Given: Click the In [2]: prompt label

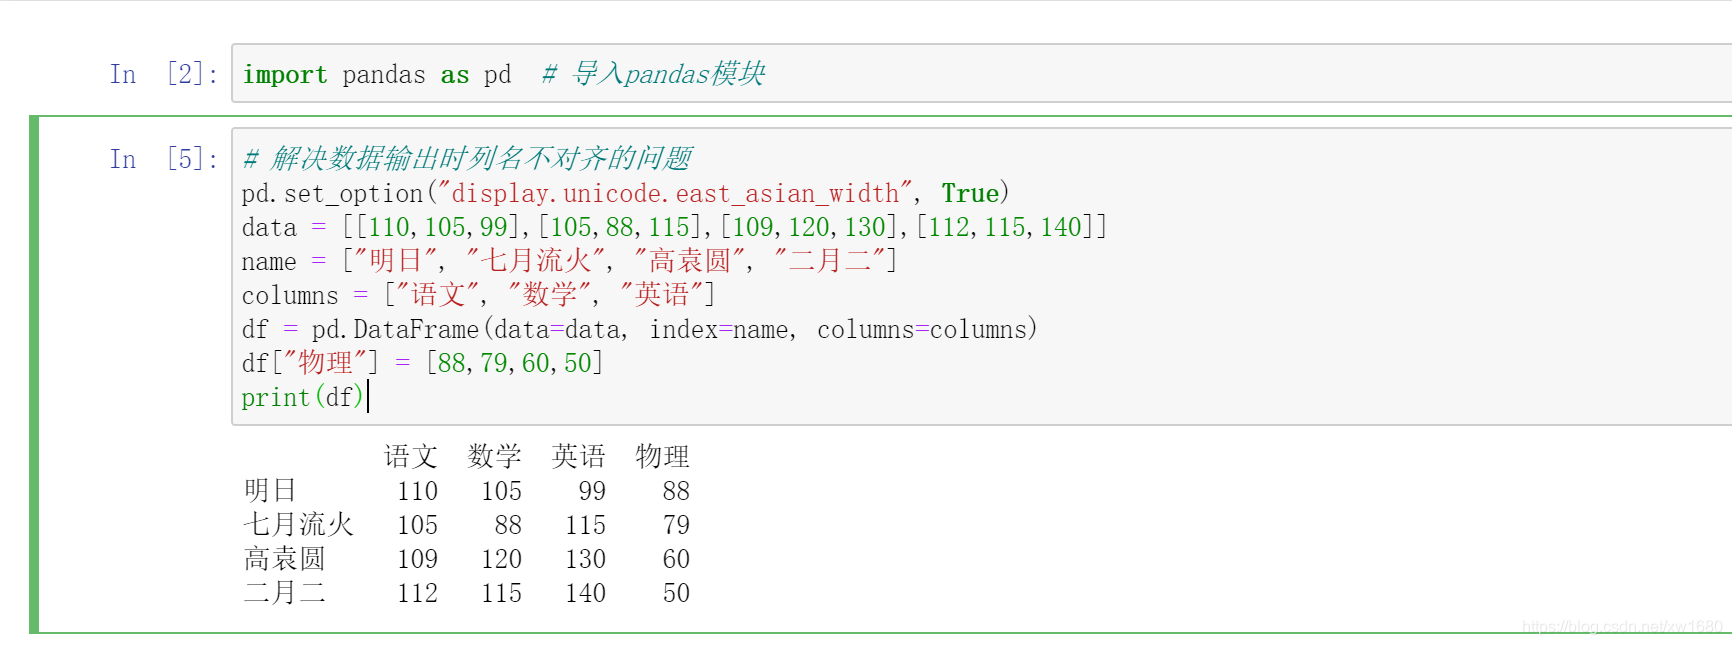Looking at the screenshot, I should click(x=164, y=74).
